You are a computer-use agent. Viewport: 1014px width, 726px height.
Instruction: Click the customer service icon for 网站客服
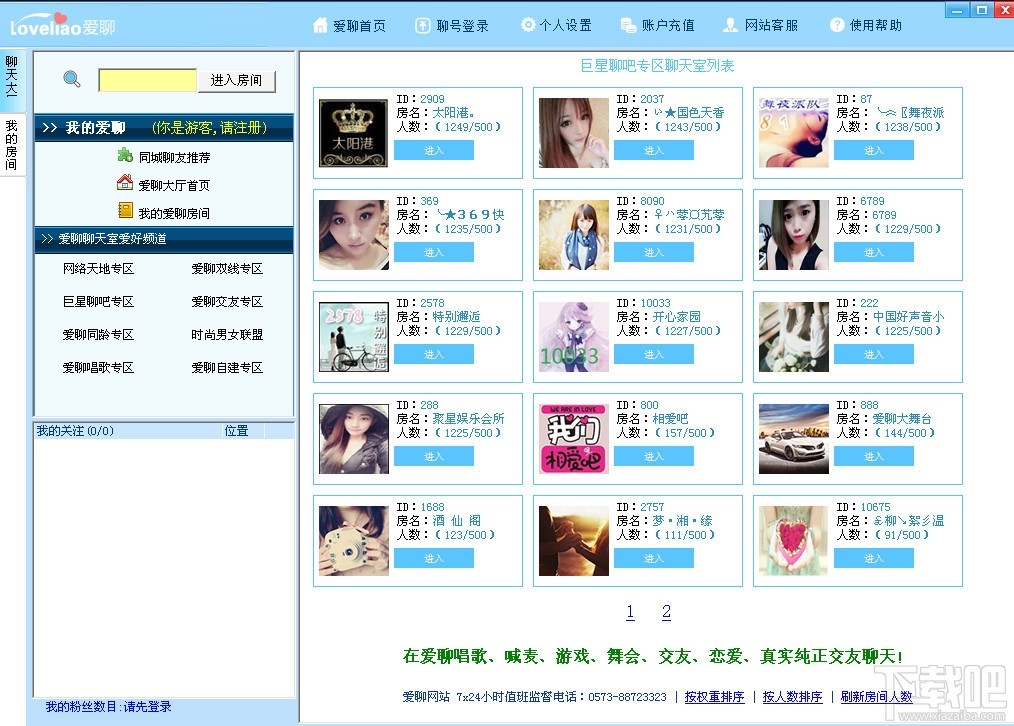click(x=730, y=25)
